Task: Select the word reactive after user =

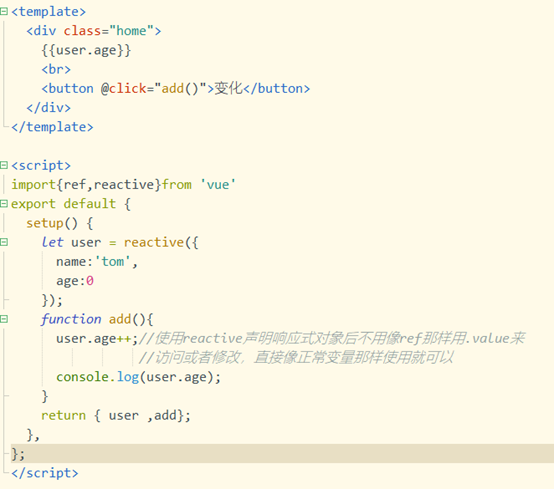Action: point(154,242)
